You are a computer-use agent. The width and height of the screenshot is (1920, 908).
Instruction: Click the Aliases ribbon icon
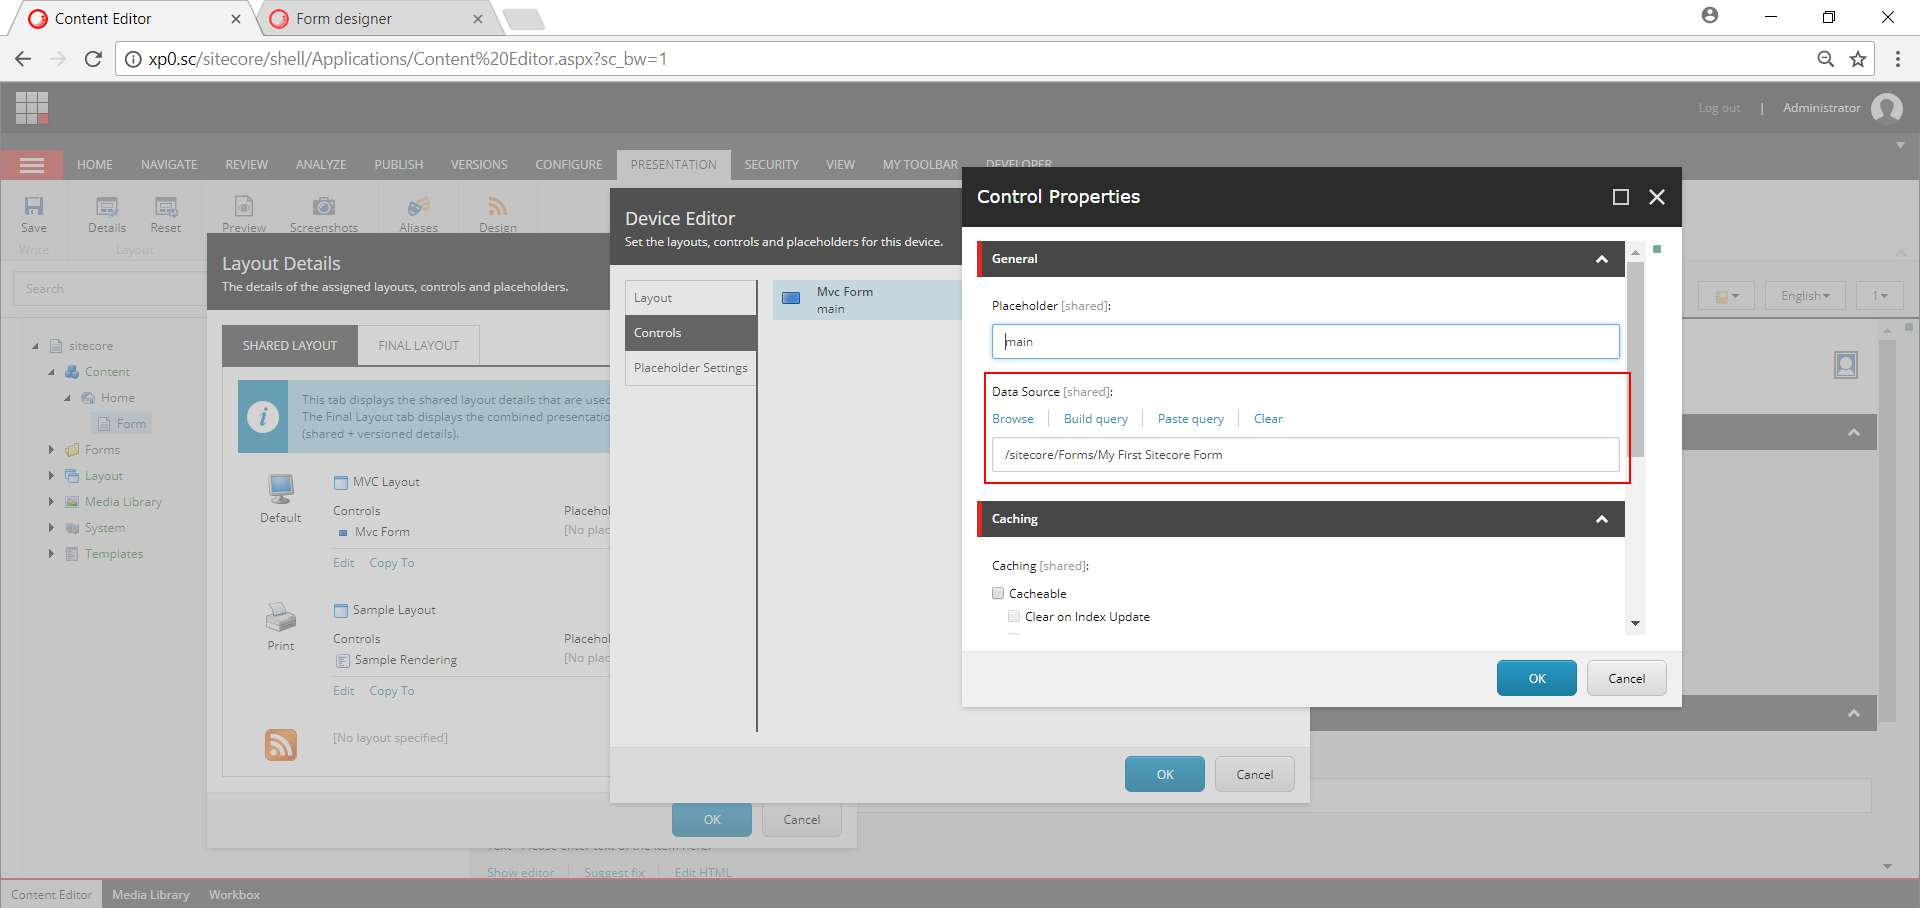tap(418, 206)
